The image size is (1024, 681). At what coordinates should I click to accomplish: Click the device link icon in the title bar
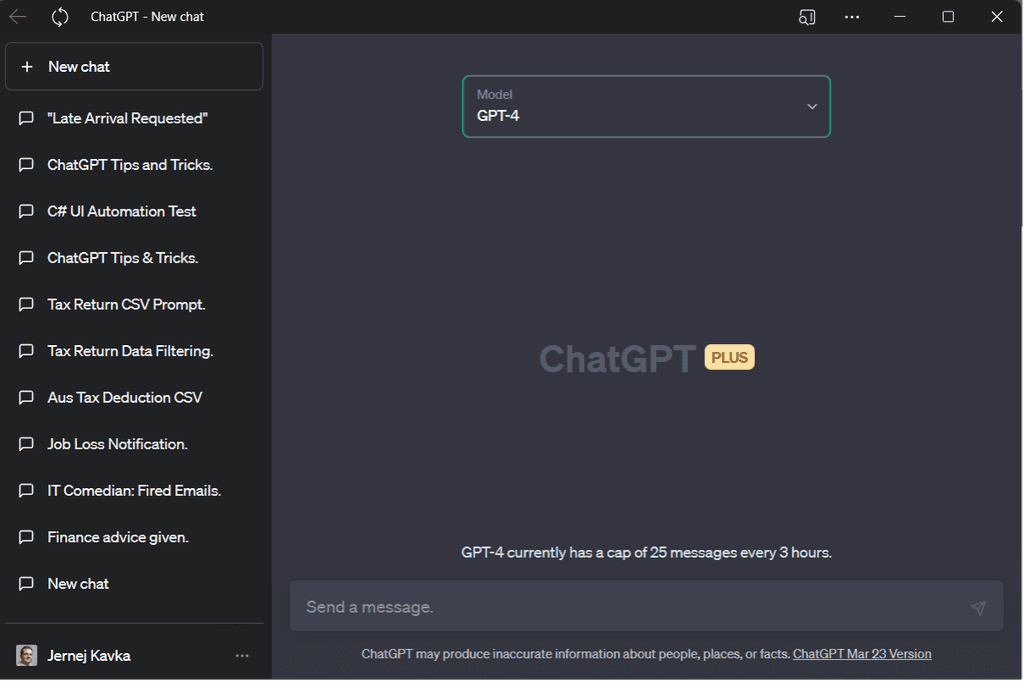click(x=806, y=17)
